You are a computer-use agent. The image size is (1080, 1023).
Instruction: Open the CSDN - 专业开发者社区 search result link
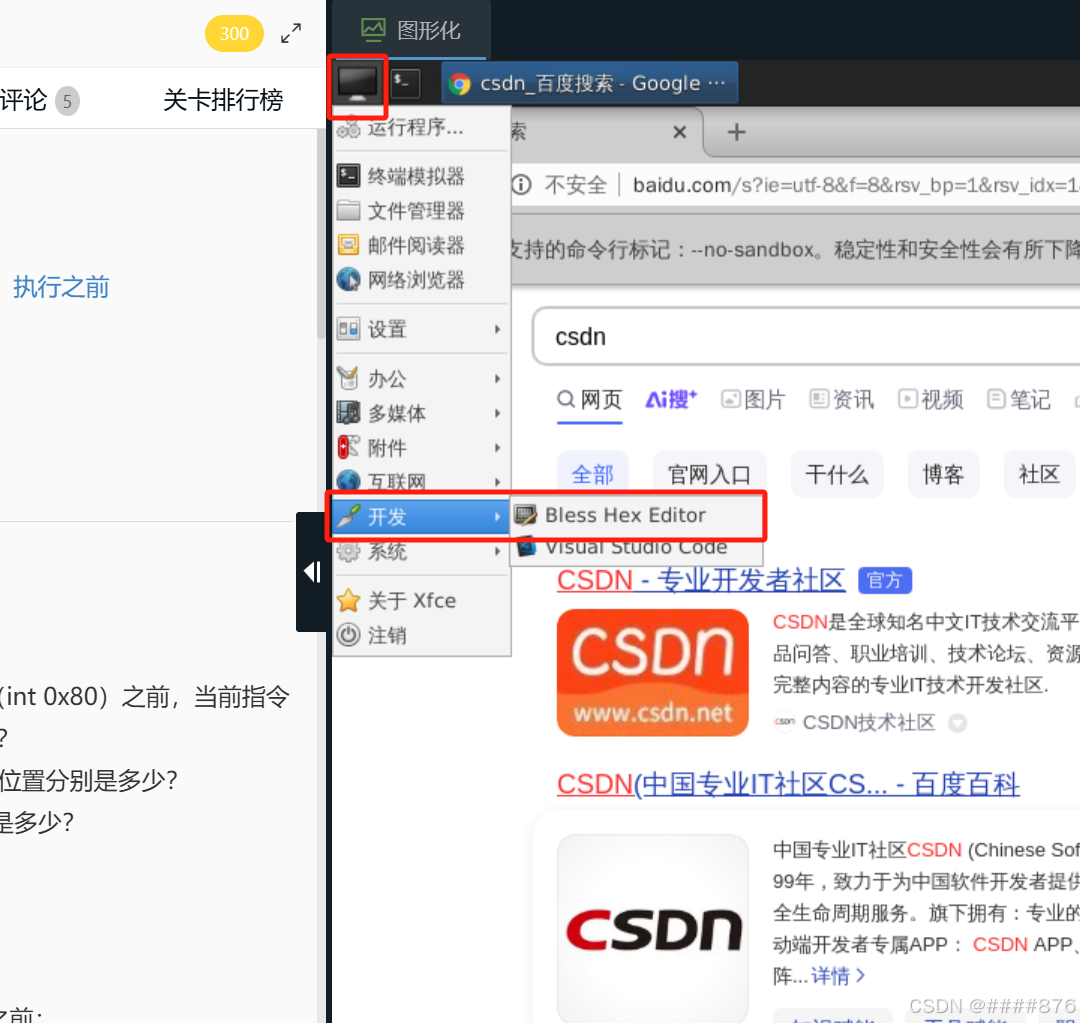coord(700,580)
